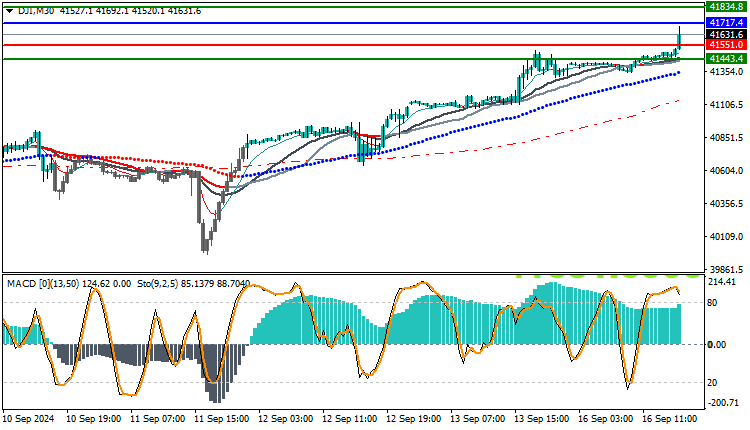
Task: Click the Sto(9,2,5) indicator label
Action: click(158, 284)
